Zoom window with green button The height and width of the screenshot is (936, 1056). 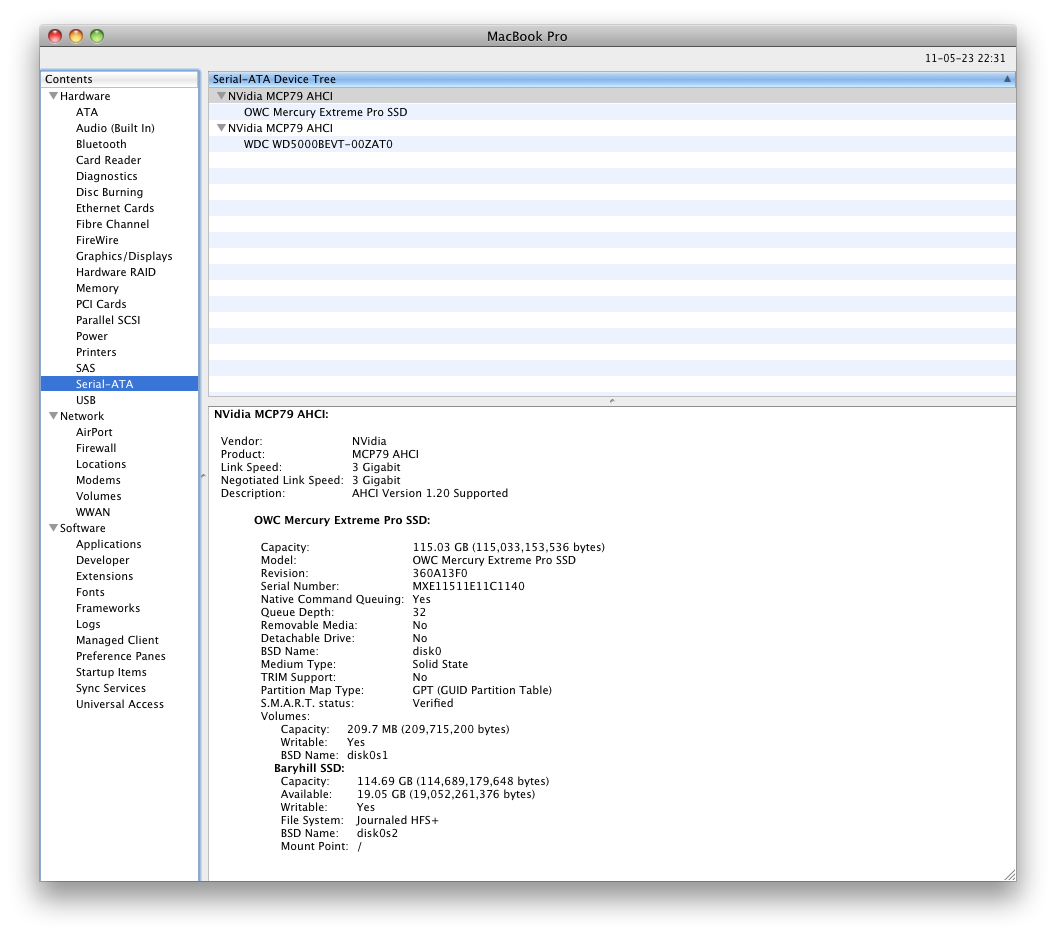[97, 36]
